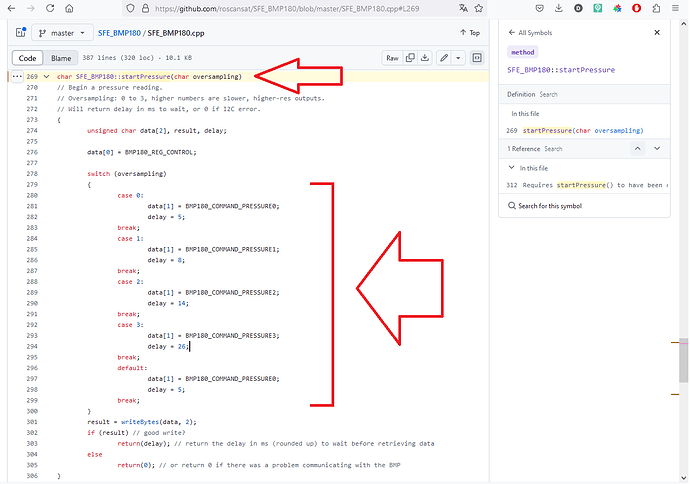Open more edit options dropdown arrow
Screen dimensions: 690x484
458,58
